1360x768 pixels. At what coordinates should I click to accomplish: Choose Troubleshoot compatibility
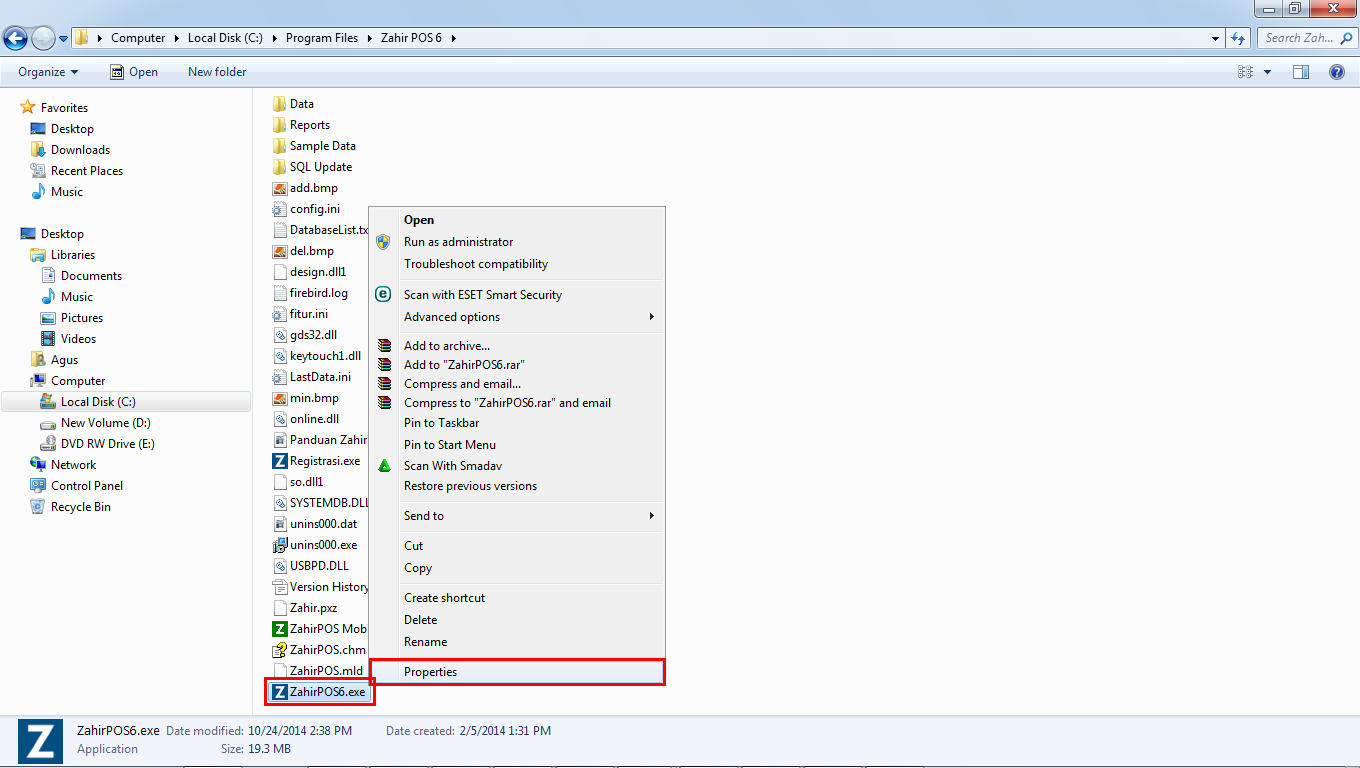tap(517, 264)
